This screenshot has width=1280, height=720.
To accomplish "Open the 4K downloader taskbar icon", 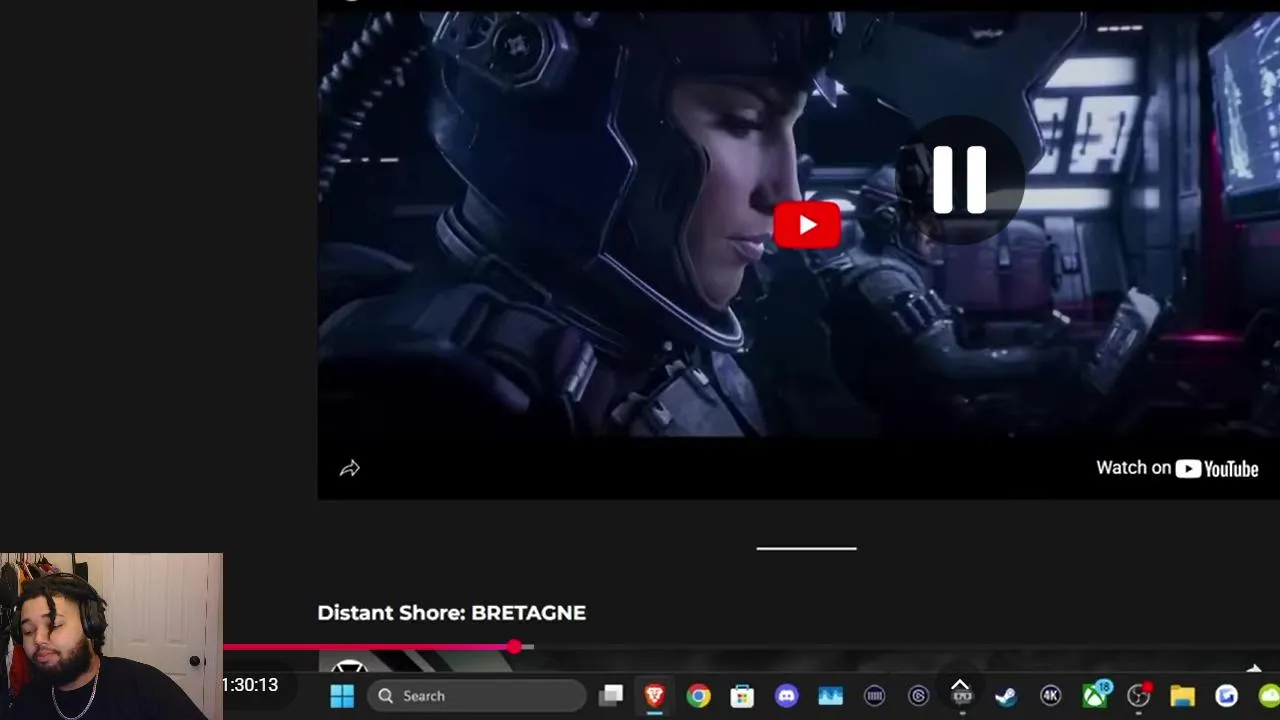I will (1050, 696).
